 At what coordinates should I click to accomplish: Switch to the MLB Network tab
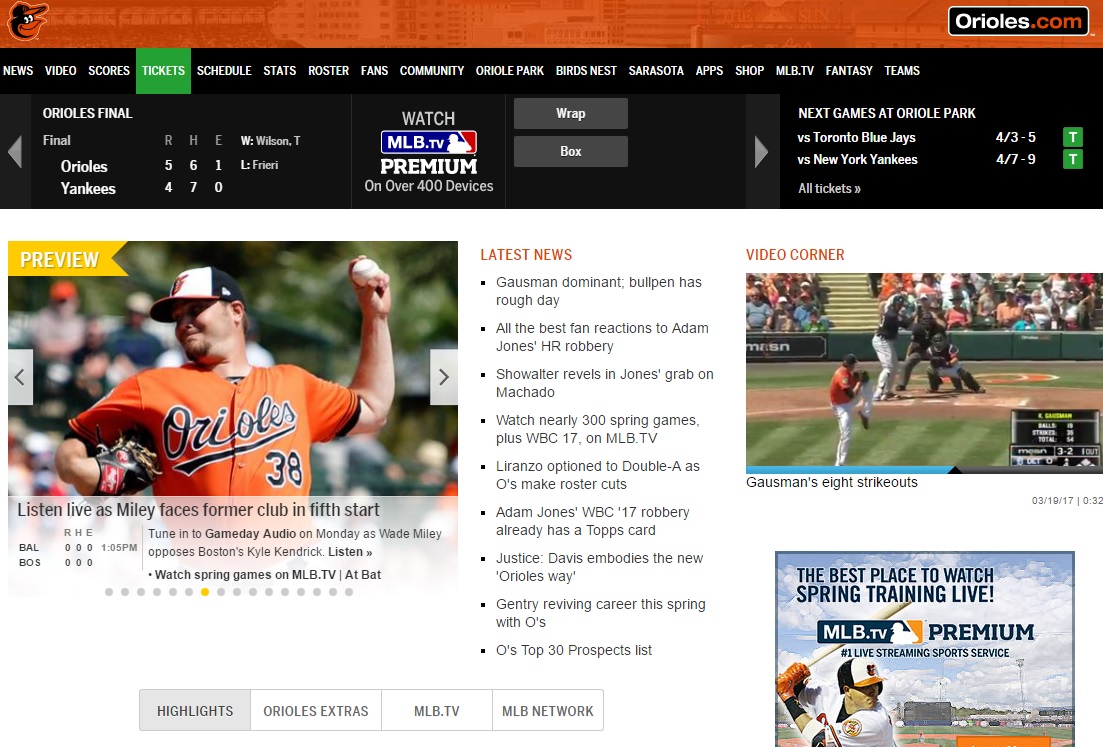point(548,711)
